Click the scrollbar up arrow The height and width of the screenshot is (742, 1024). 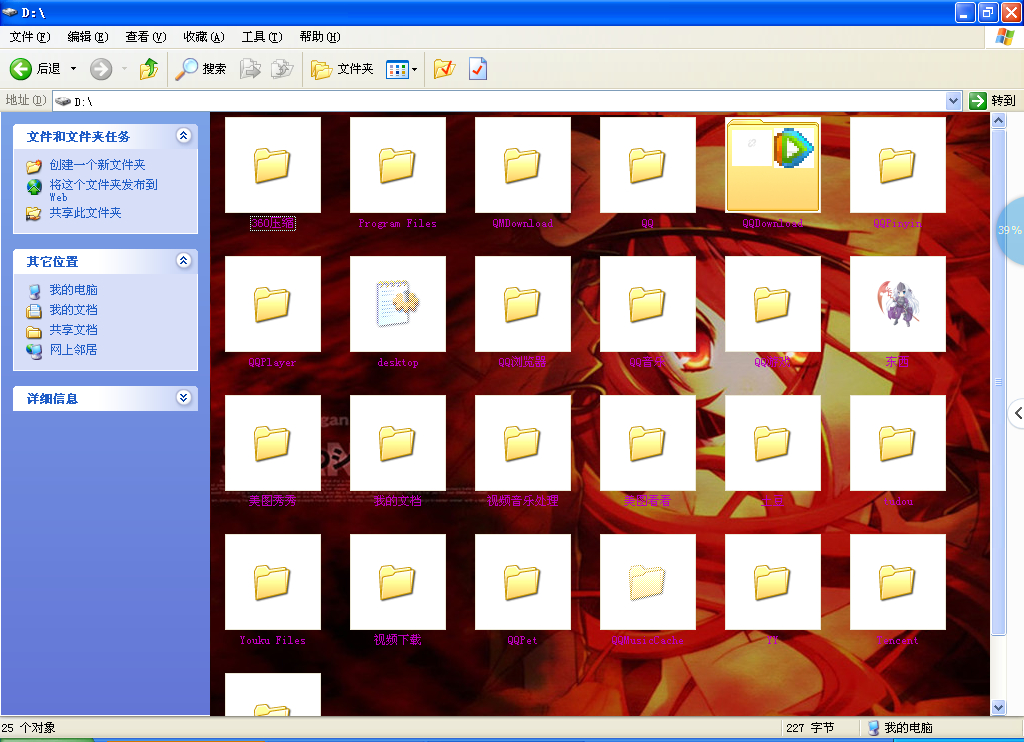point(998,120)
